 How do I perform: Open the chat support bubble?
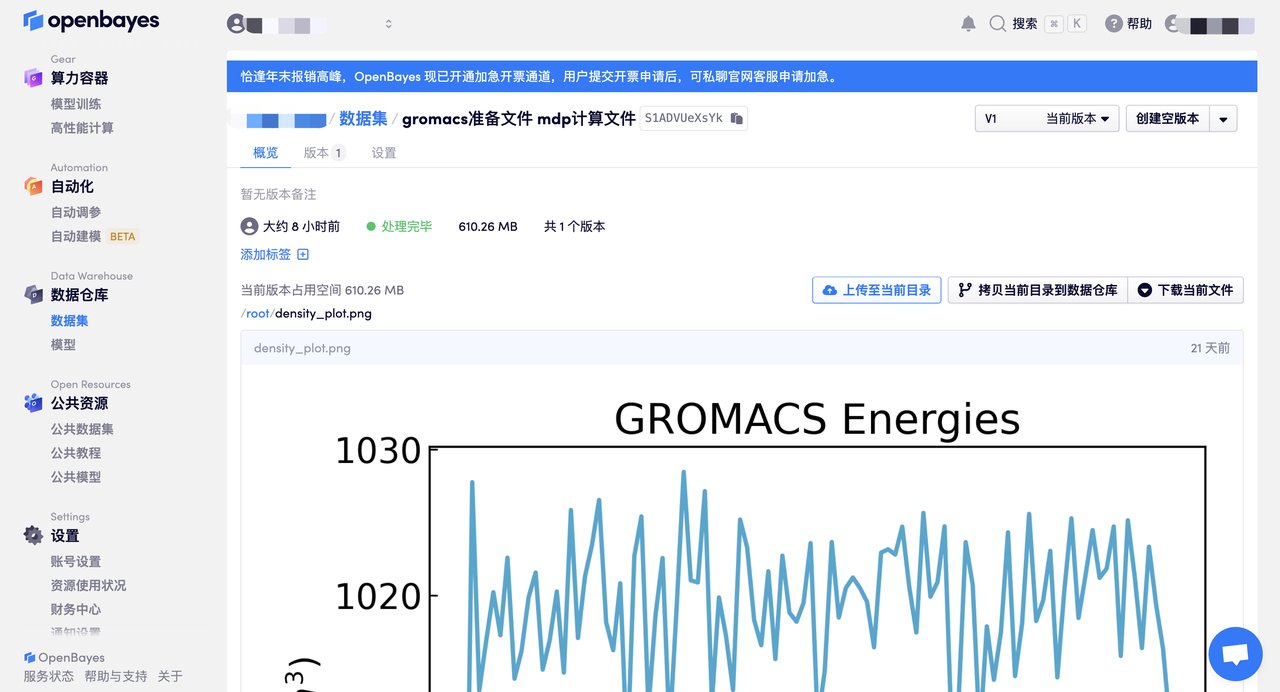point(1235,655)
